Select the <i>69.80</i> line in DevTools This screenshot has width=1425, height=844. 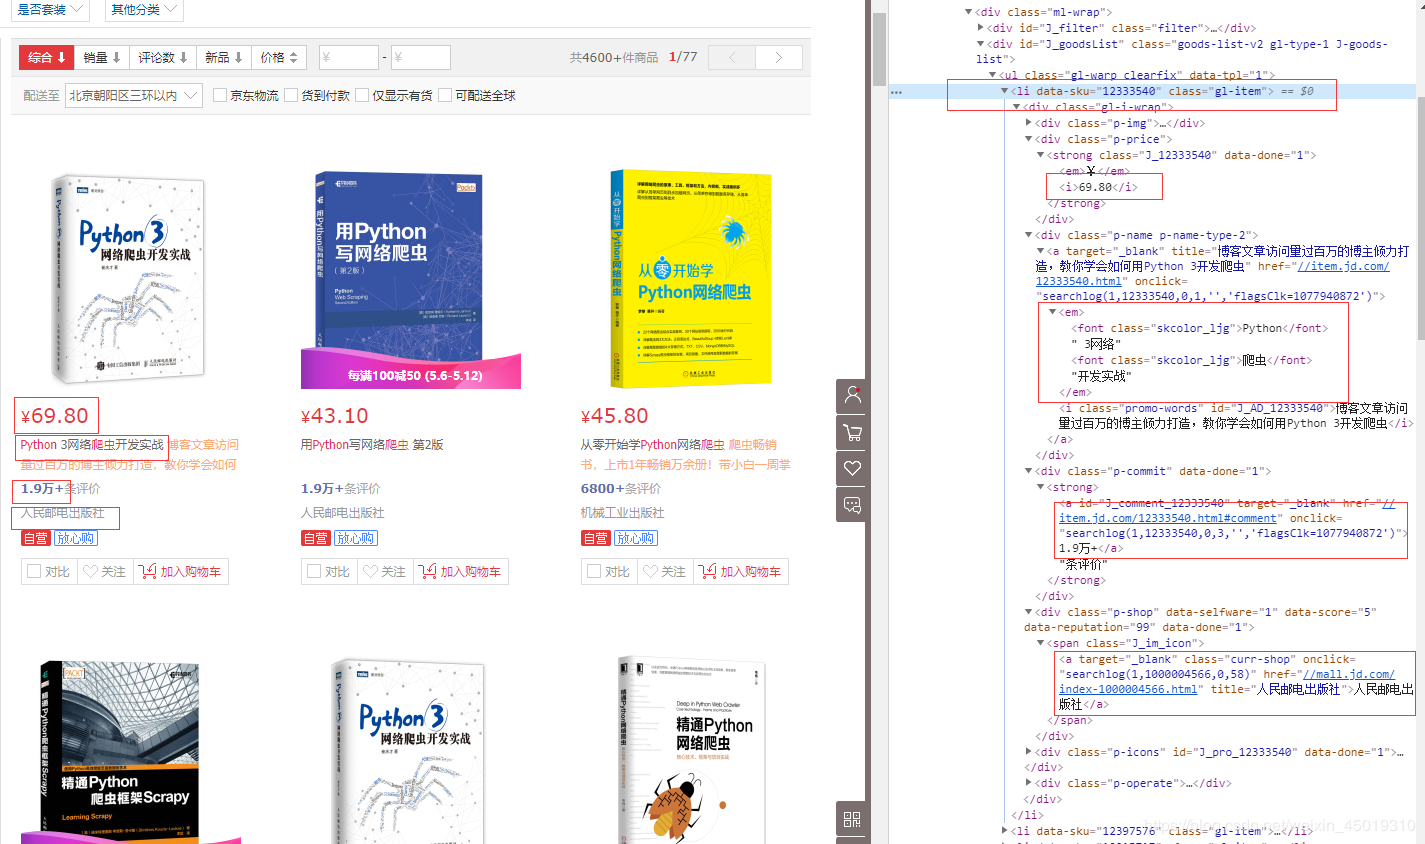pos(1099,187)
